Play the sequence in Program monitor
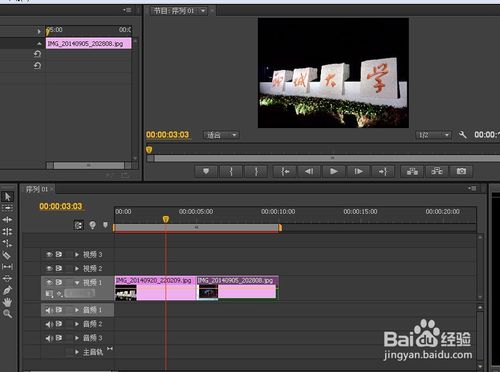 [334, 171]
